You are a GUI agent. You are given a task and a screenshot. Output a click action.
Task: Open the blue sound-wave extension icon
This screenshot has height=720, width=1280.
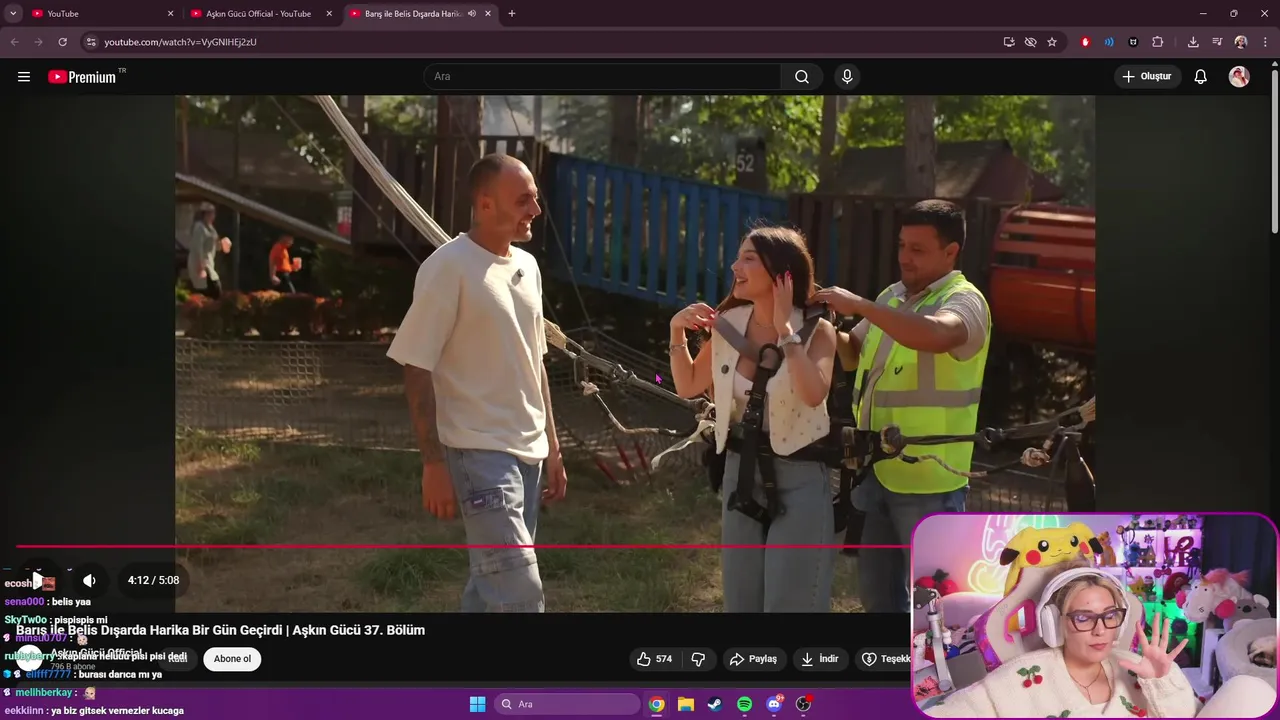pyautogui.click(x=1109, y=42)
